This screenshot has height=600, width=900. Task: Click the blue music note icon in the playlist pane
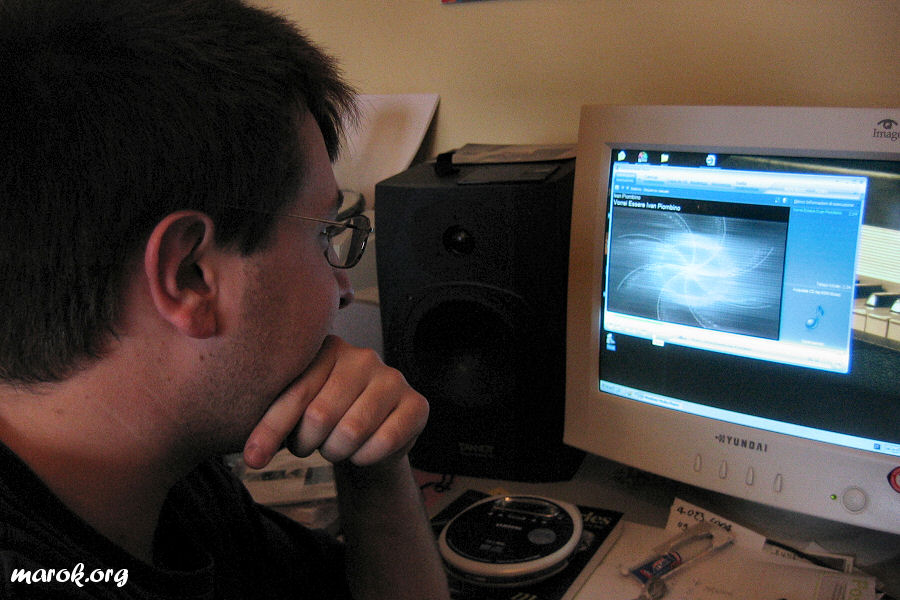click(x=814, y=318)
